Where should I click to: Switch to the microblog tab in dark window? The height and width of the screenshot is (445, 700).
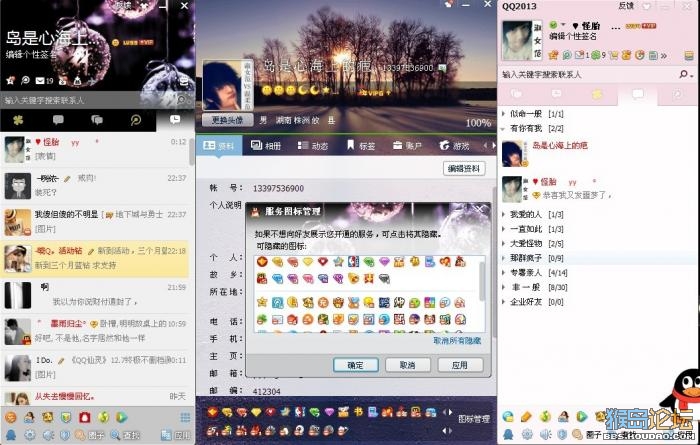[136, 120]
